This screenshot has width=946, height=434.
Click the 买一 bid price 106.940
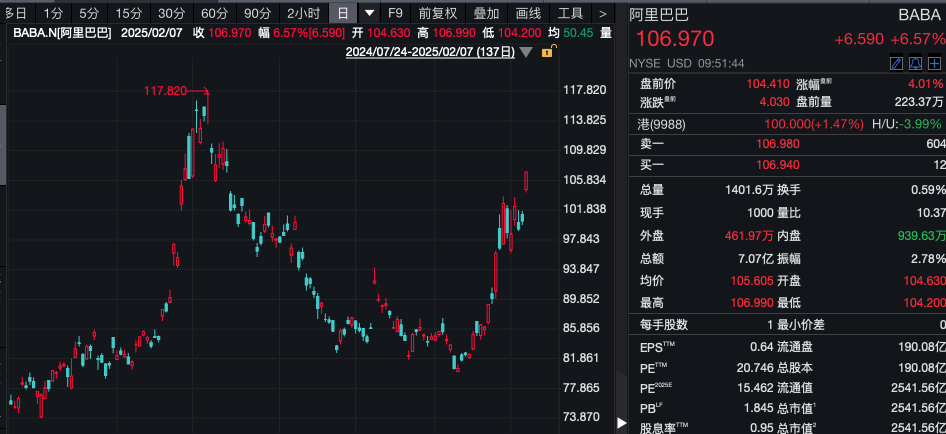click(778, 165)
